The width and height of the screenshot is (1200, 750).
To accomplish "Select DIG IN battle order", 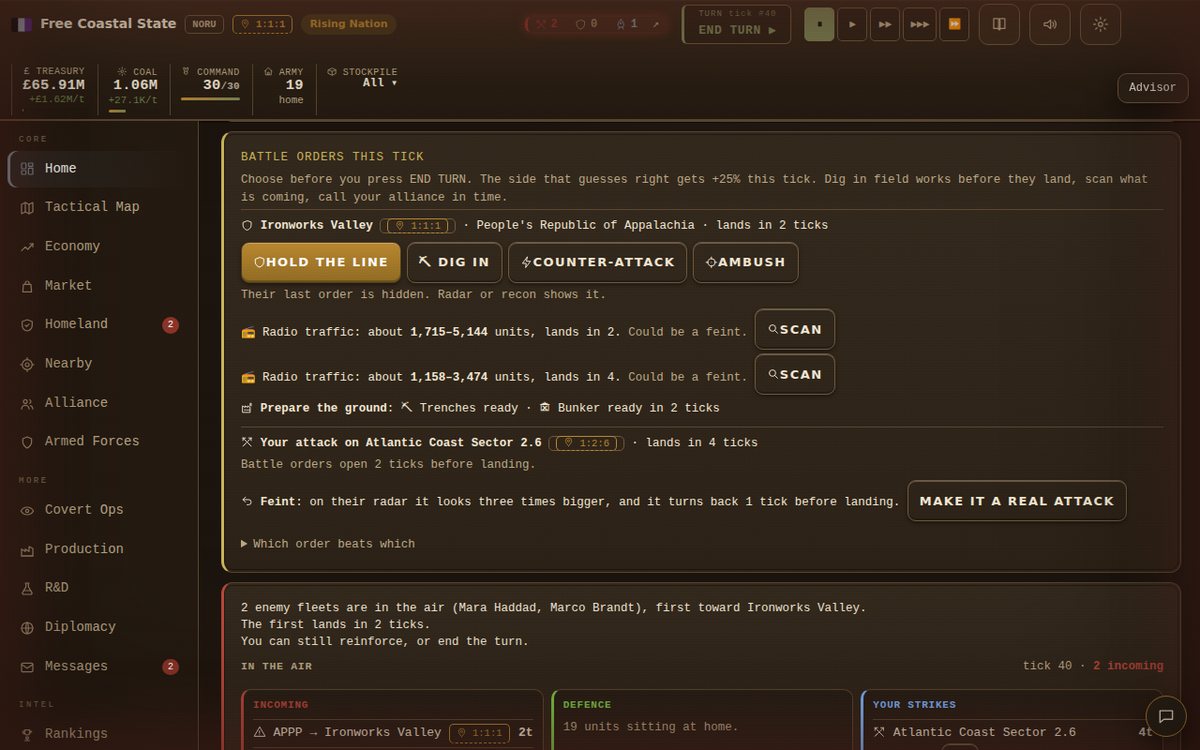I will click(454, 262).
